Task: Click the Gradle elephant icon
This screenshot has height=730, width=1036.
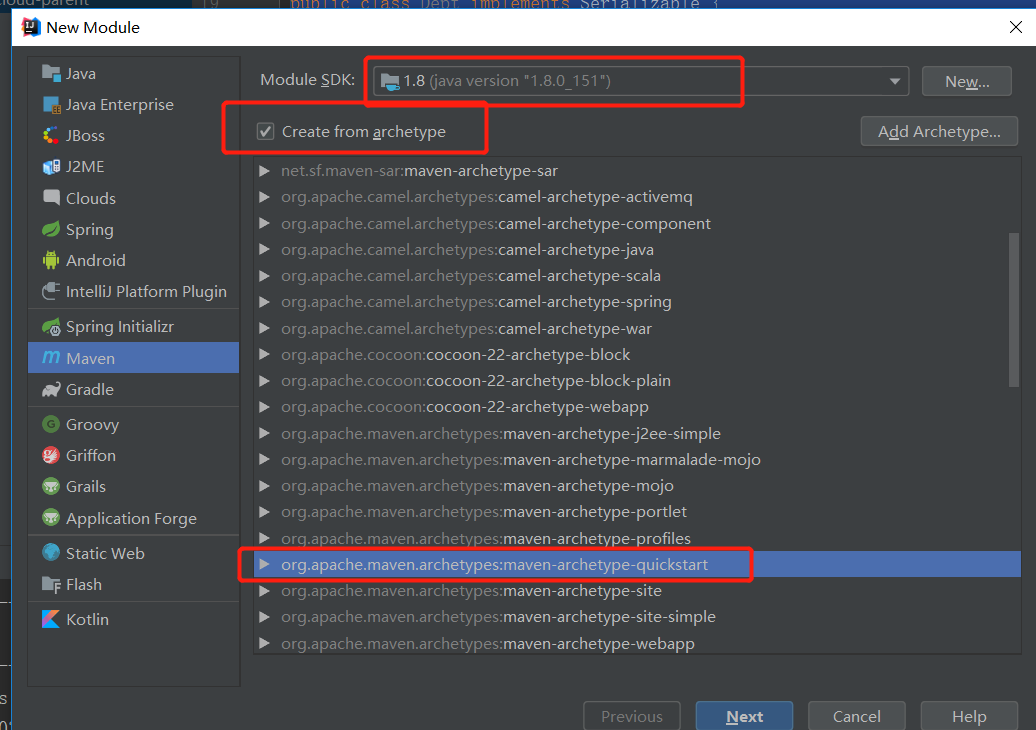Action: click(x=51, y=389)
